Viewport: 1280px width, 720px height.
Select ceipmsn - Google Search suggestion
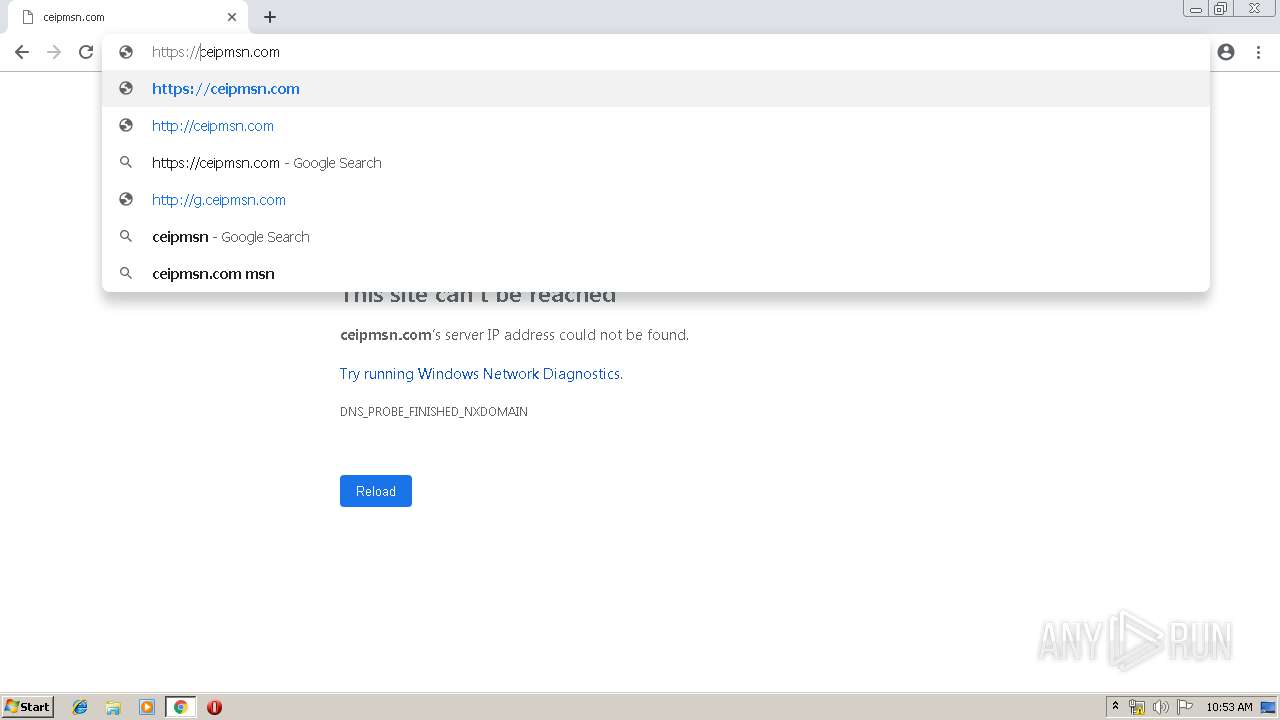coord(656,236)
